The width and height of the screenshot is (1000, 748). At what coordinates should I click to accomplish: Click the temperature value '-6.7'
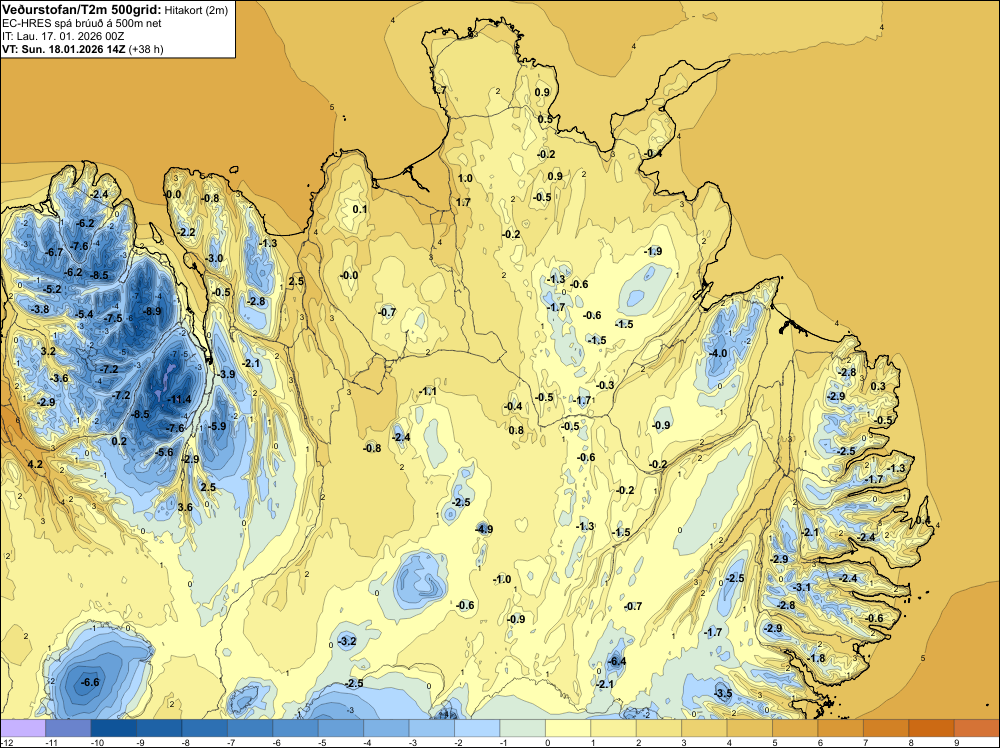54,252
